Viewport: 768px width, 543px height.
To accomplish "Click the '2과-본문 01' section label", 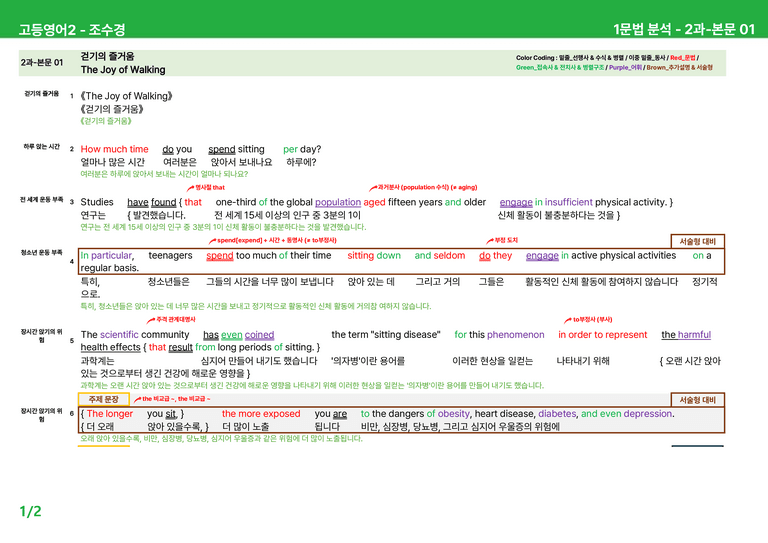I will [42, 63].
